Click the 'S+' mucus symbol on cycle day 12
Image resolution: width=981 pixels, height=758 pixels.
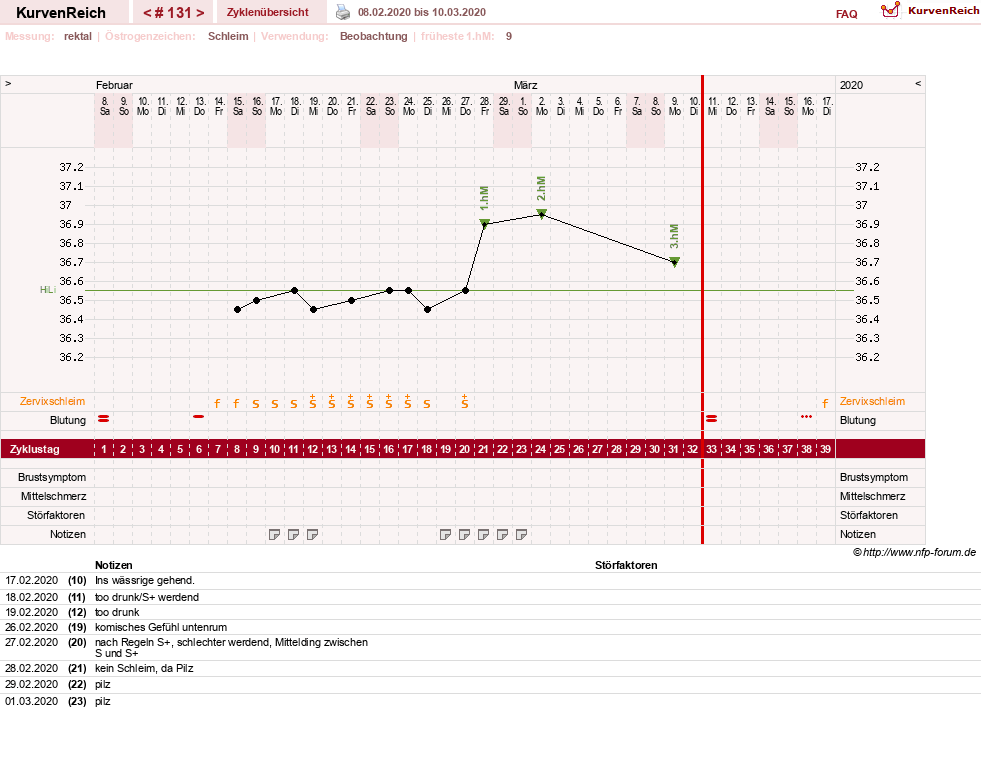point(313,402)
